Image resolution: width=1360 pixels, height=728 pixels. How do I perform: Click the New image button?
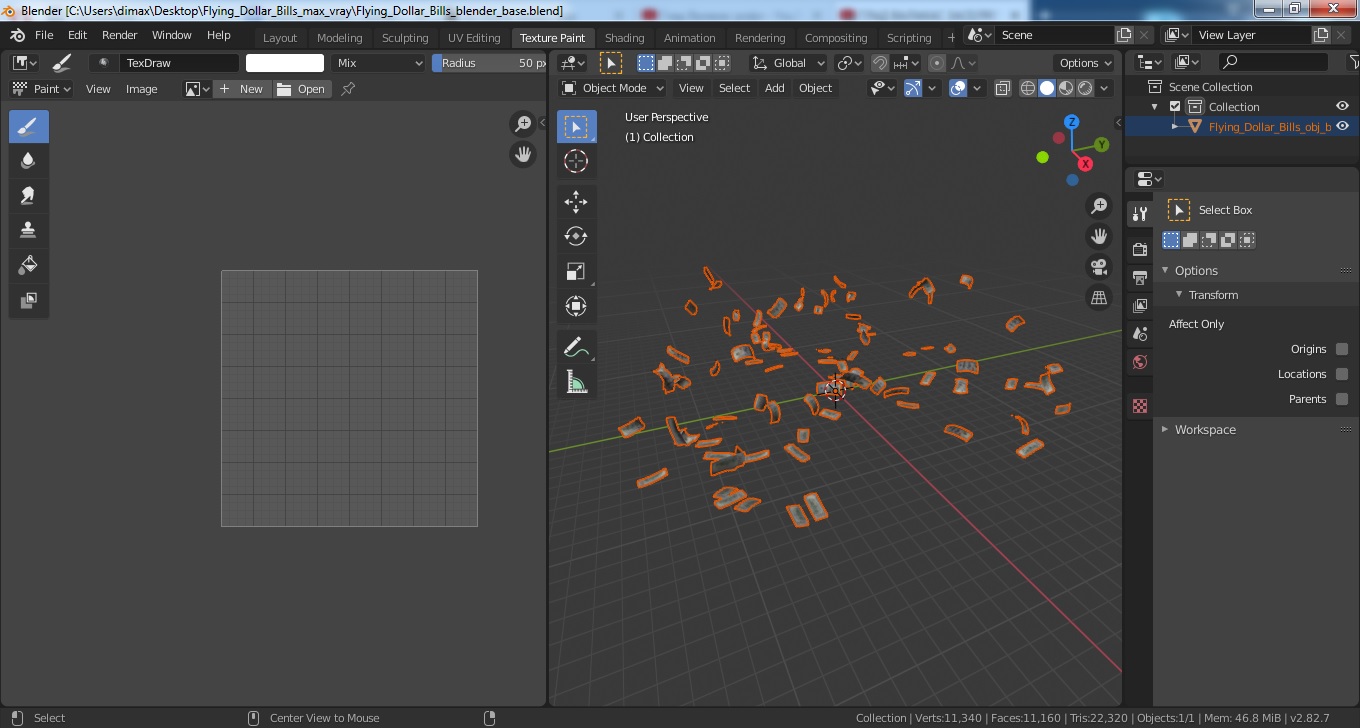(x=241, y=89)
